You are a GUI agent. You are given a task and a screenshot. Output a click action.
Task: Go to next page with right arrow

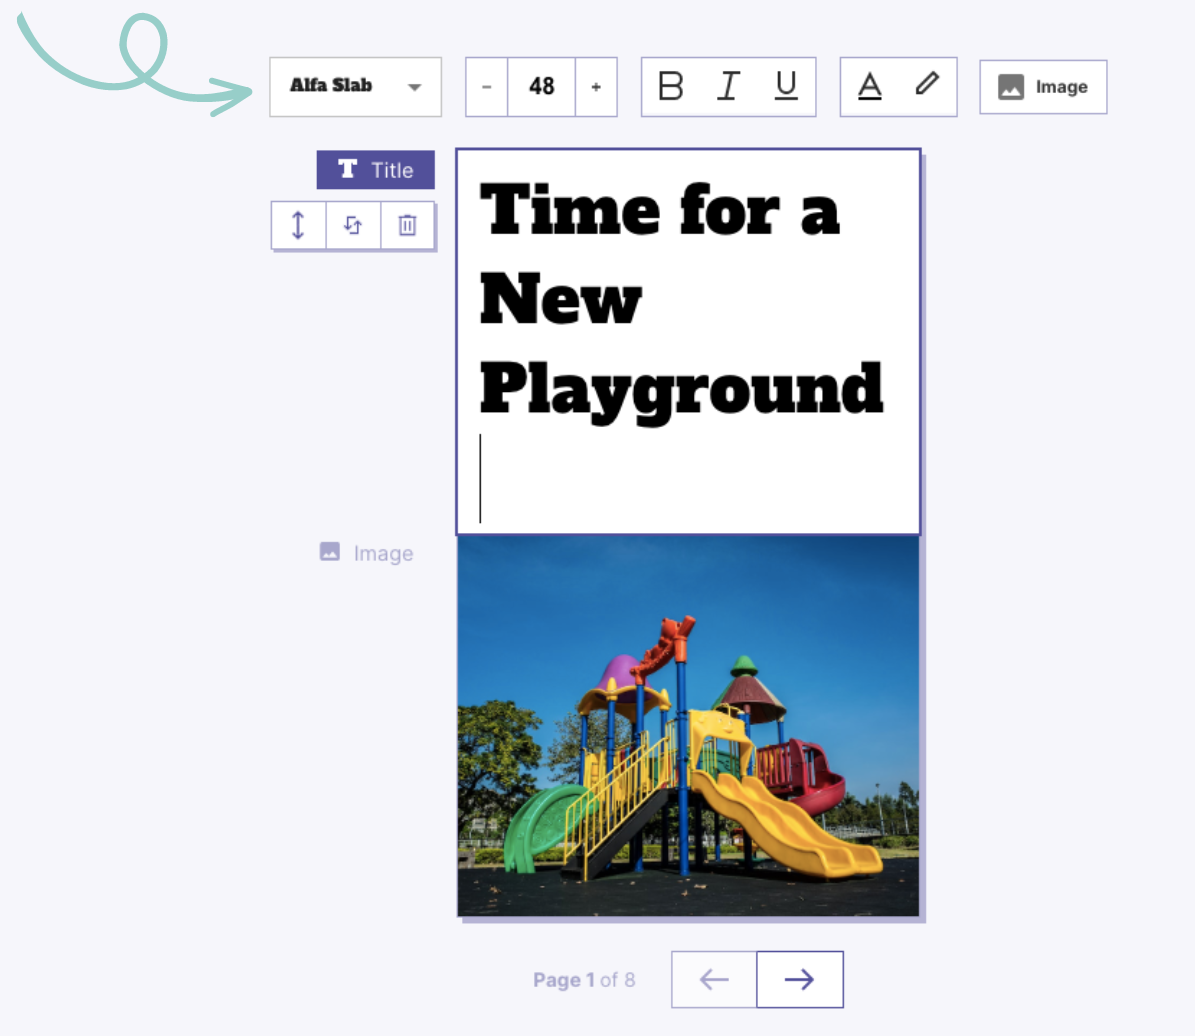click(799, 980)
